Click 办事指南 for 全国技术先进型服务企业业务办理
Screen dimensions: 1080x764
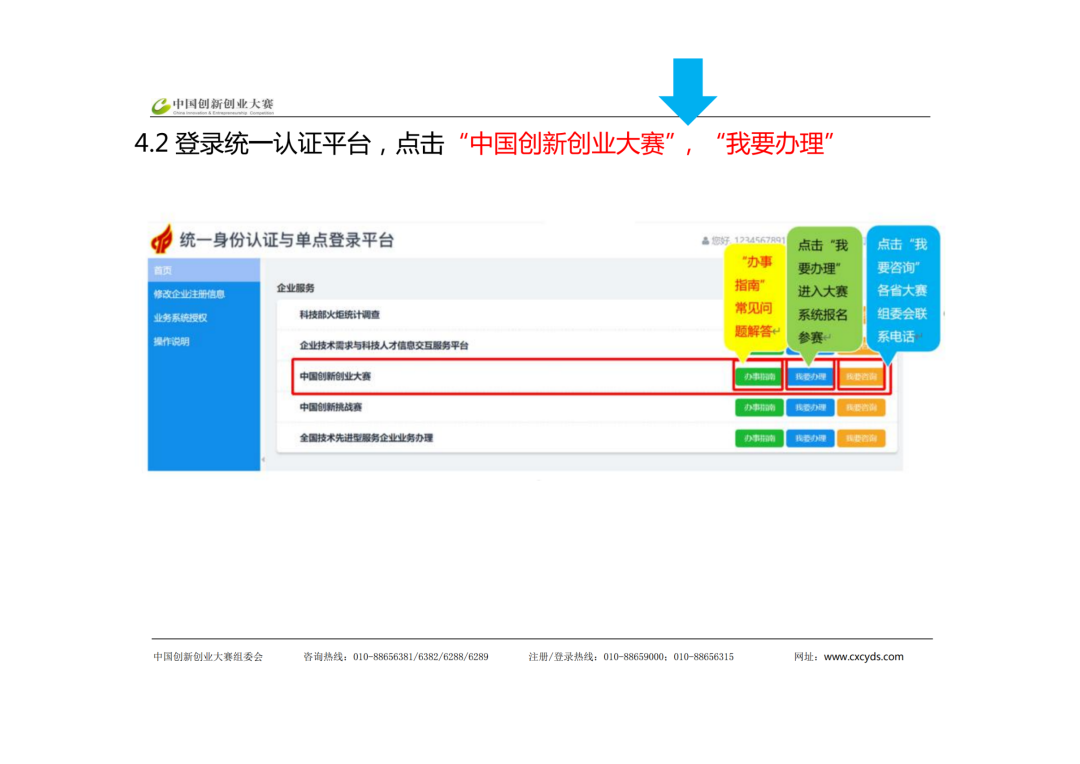pyautogui.click(x=759, y=439)
